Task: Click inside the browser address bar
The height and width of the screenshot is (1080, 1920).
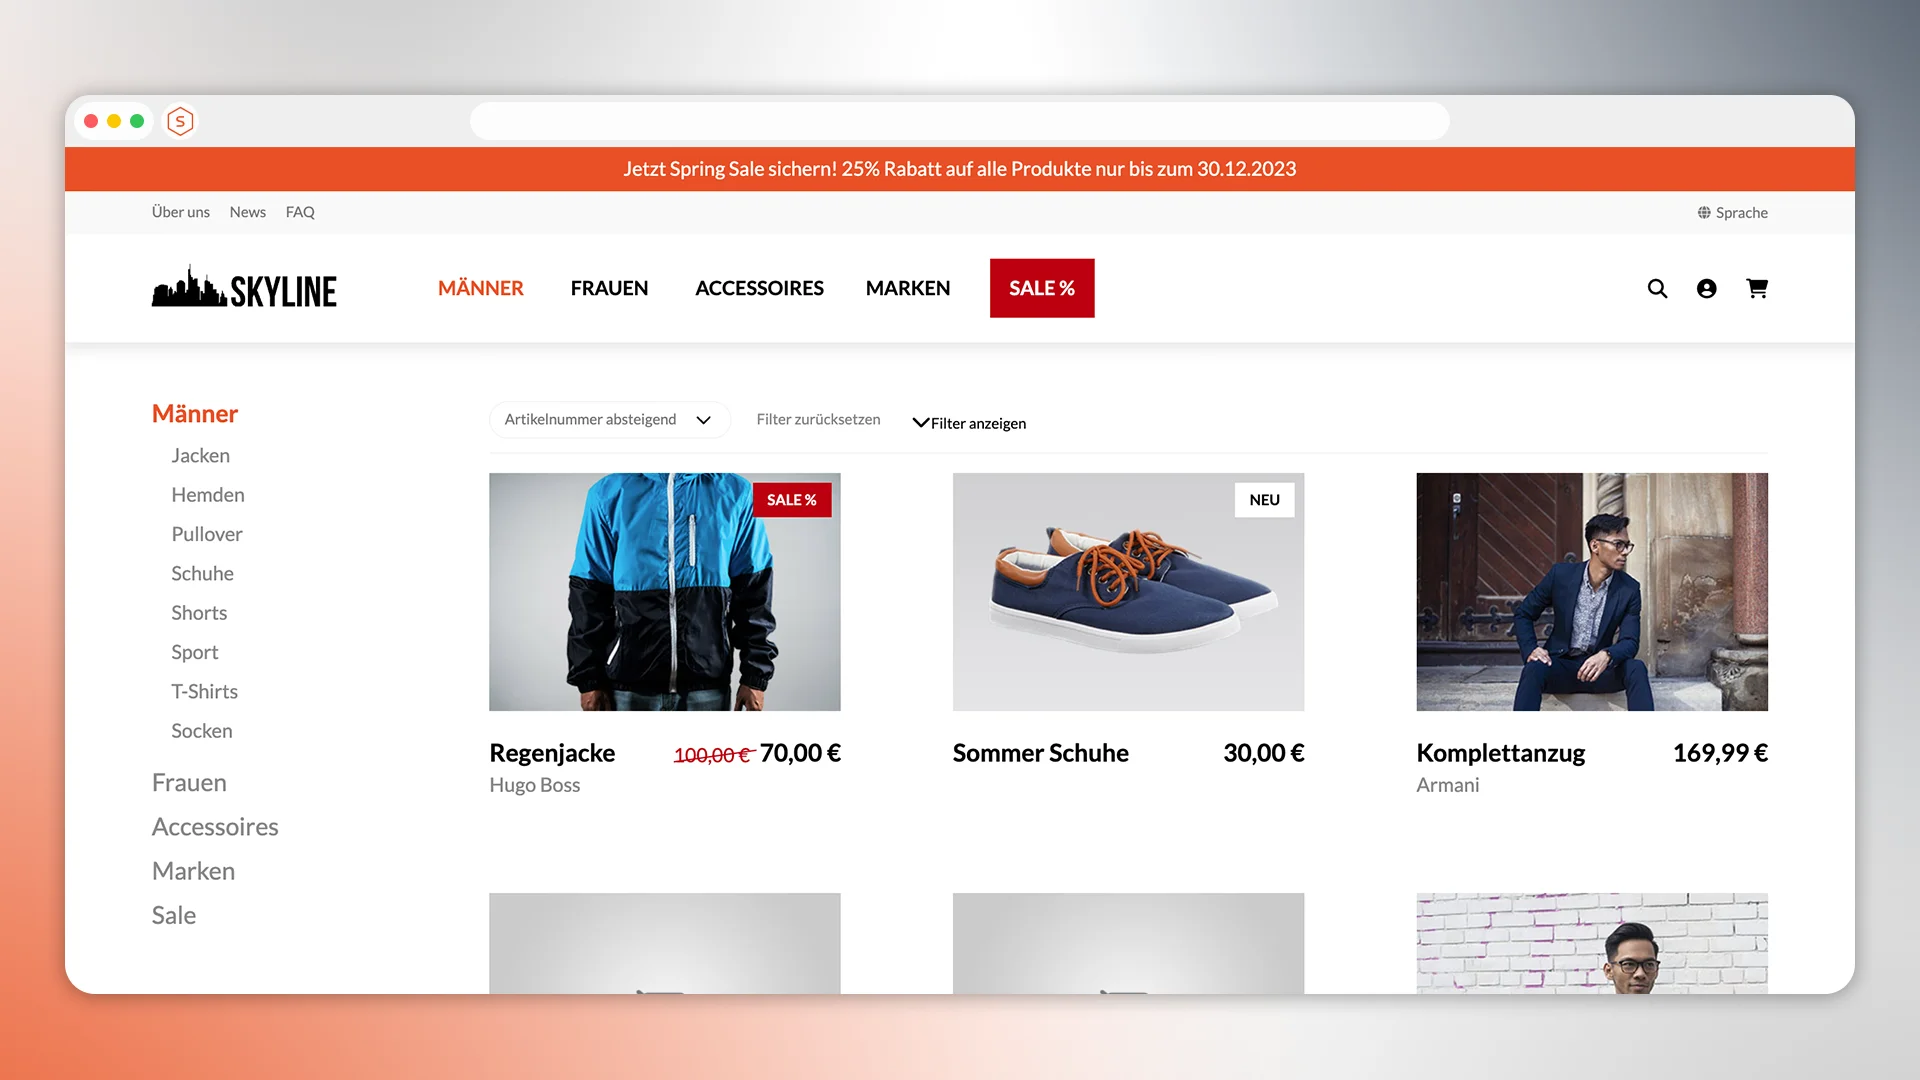Action: pyautogui.click(x=960, y=121)
